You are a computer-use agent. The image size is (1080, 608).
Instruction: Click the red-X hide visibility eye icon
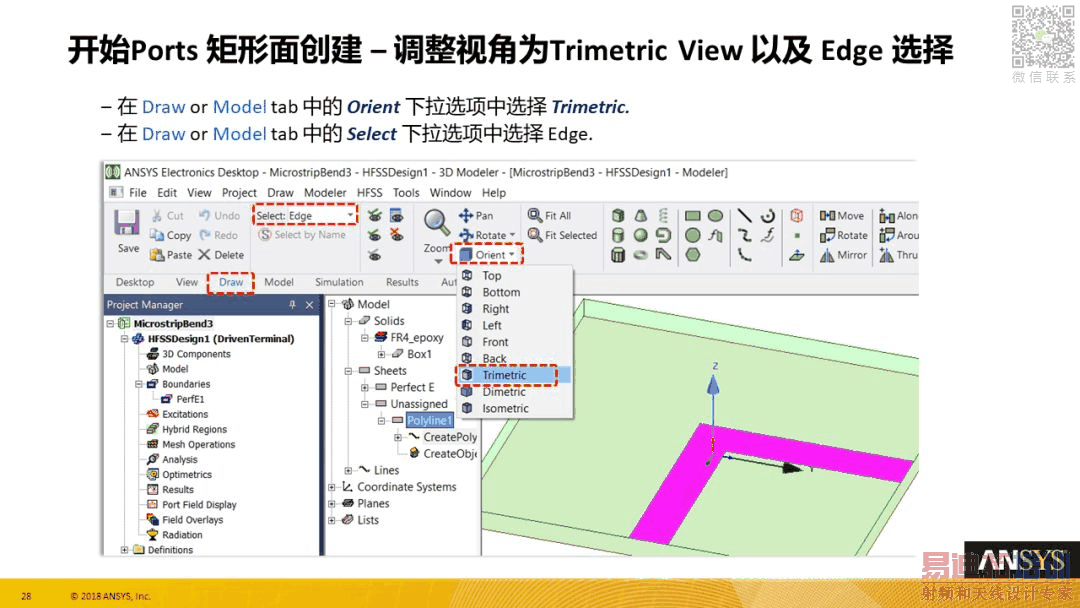397,235
